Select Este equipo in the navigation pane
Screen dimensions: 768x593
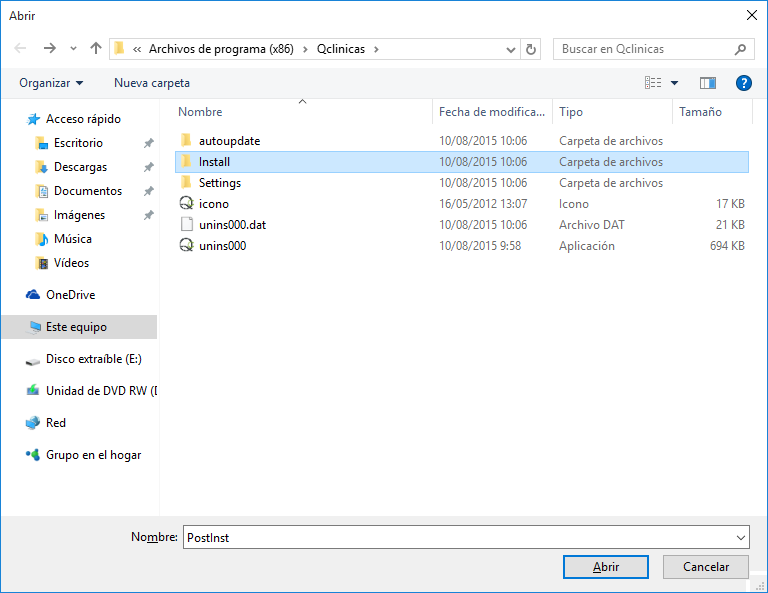click(76, 327)
